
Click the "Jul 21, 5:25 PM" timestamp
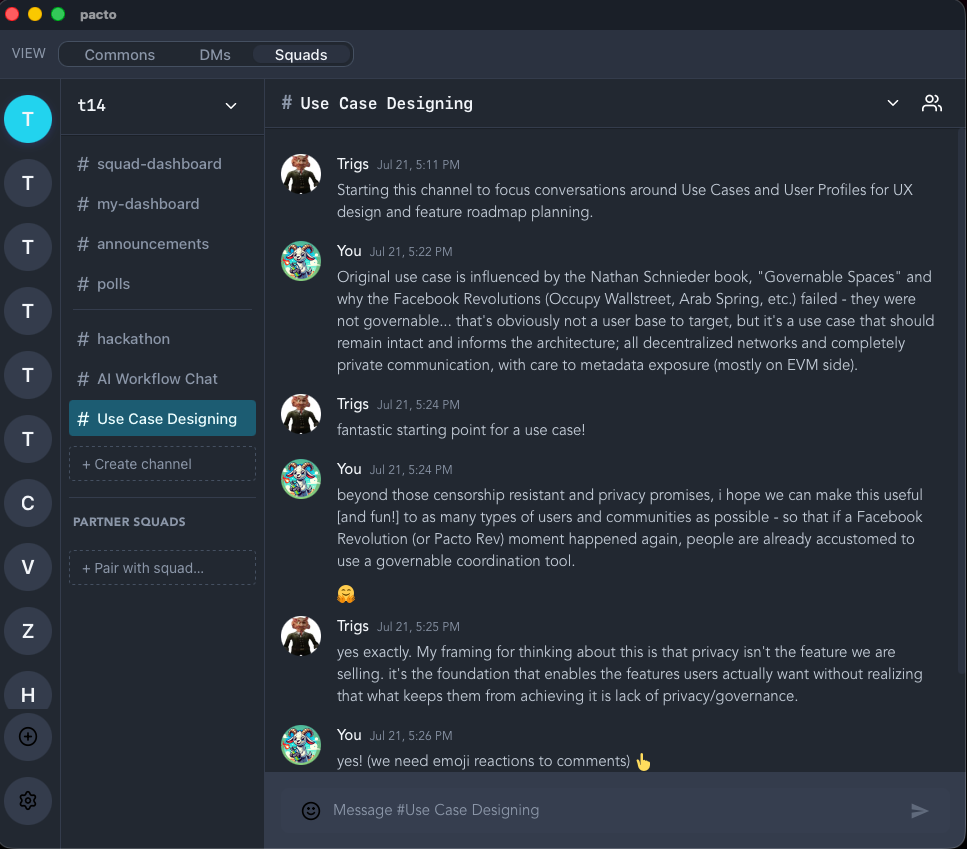pos(418,627)
